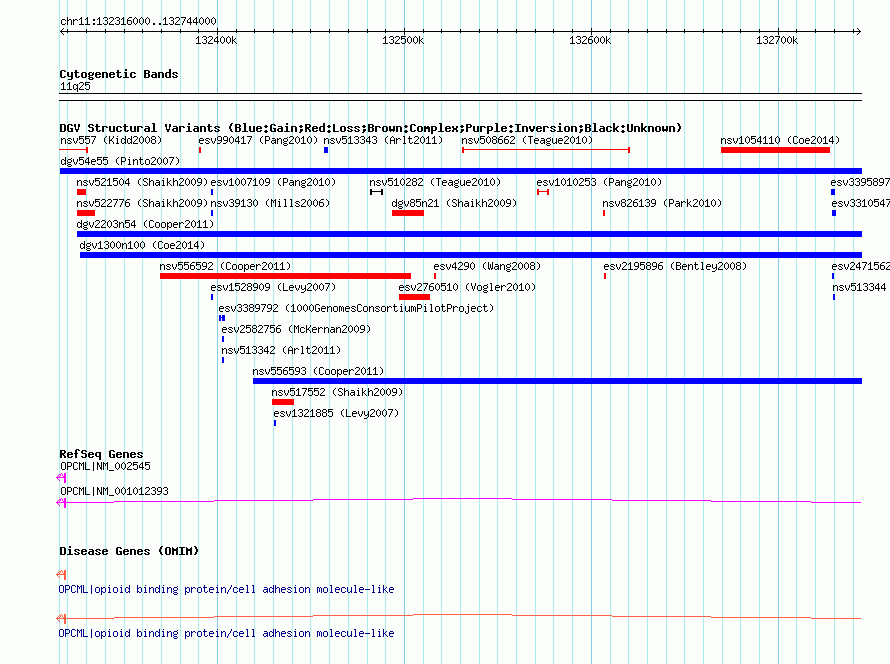Screen dimensions: 890x664
Task: Open variant esv2760510 (Vogler2010)
Action: [467, 287]
